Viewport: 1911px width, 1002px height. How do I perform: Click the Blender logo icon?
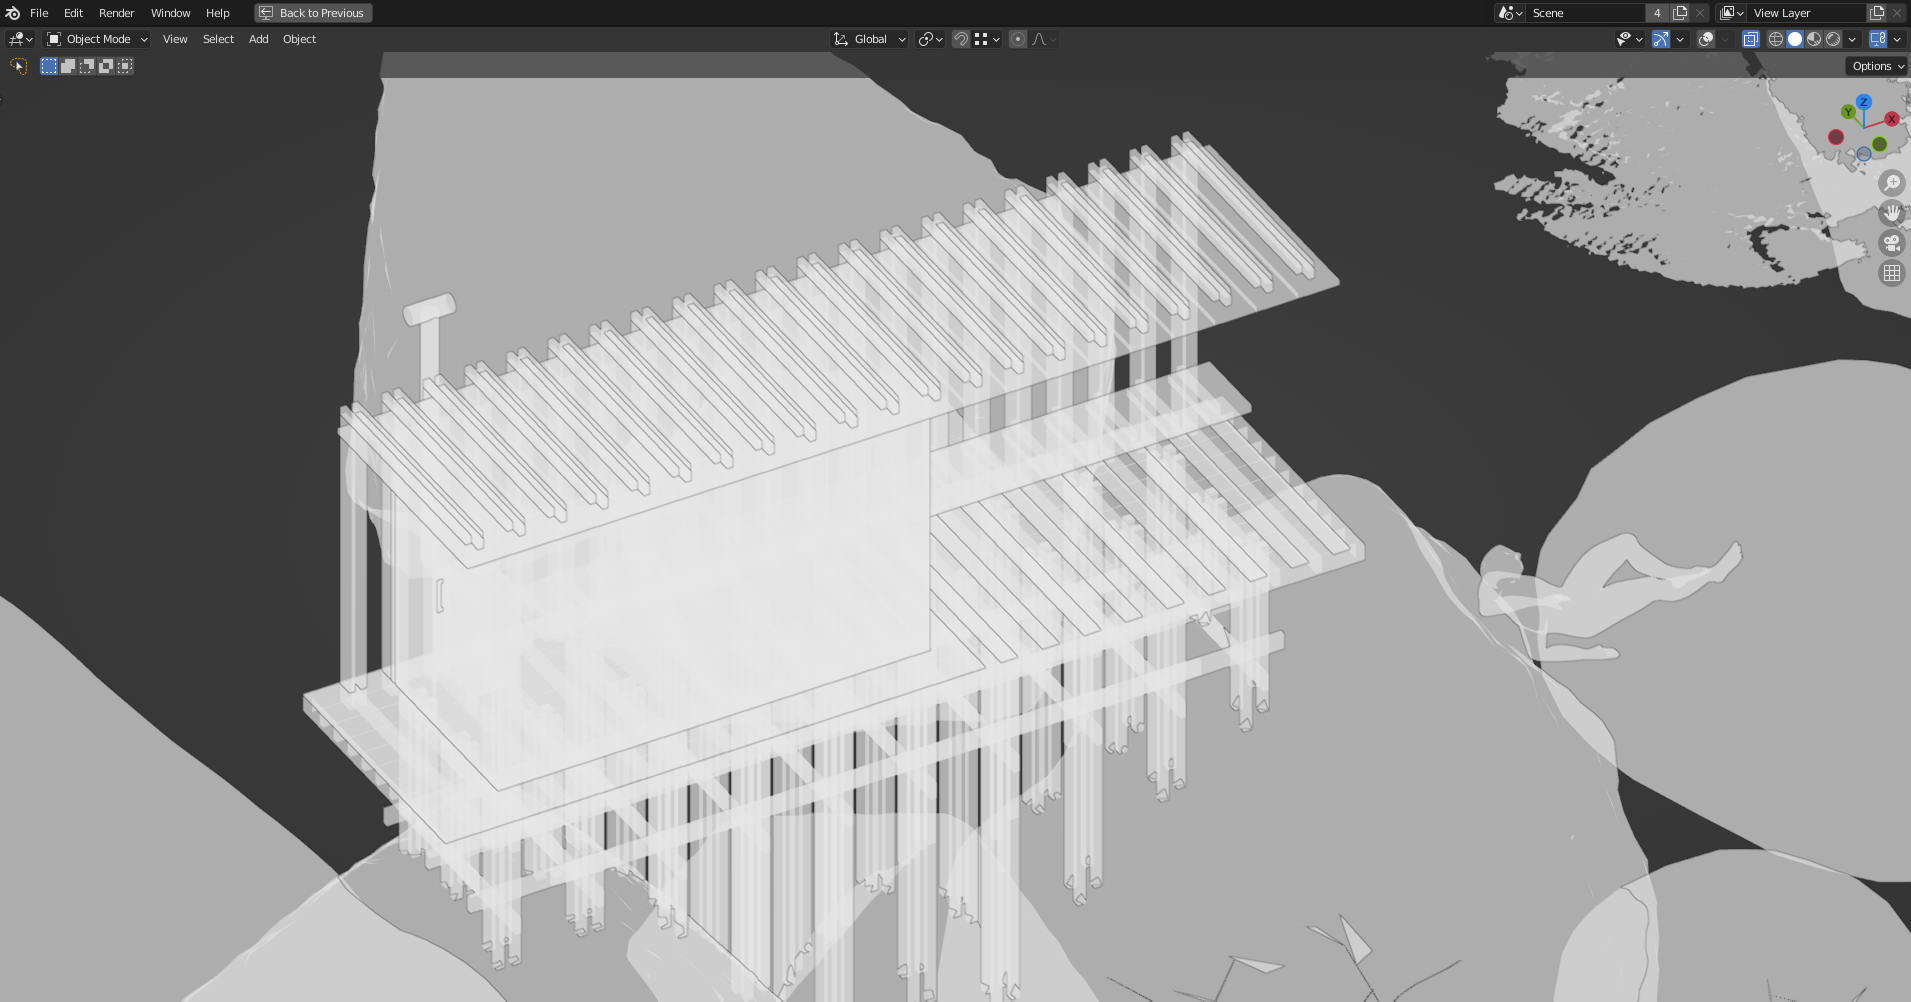click(12, 13)
